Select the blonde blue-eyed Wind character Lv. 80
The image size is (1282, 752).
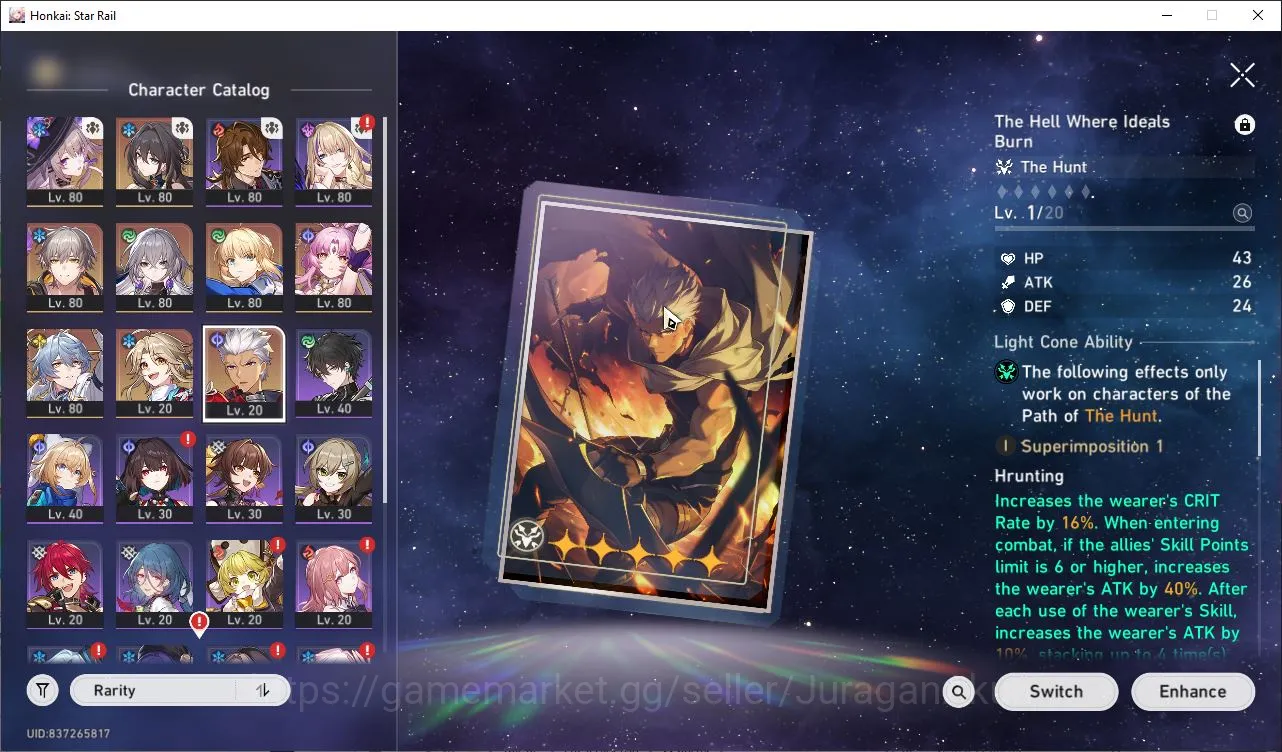[244, 267]
